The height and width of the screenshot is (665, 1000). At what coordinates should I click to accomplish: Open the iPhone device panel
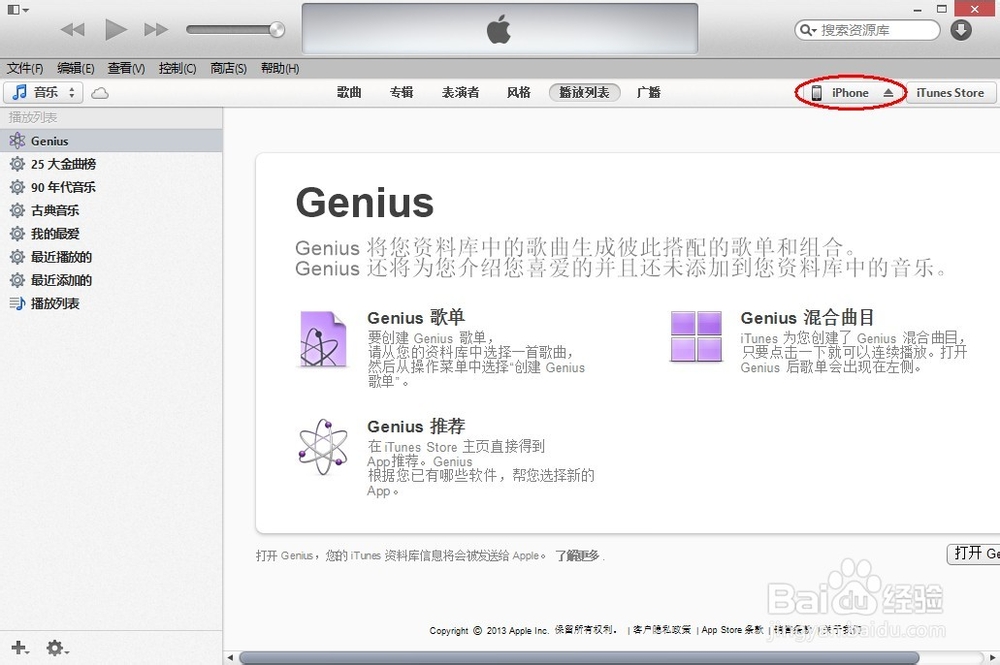[847, 92]
